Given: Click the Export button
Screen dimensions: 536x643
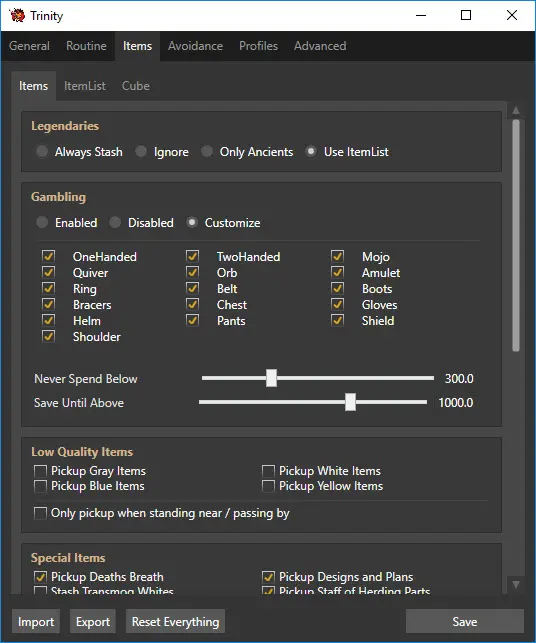Looking at the screenshot, I should coord(93,622).
